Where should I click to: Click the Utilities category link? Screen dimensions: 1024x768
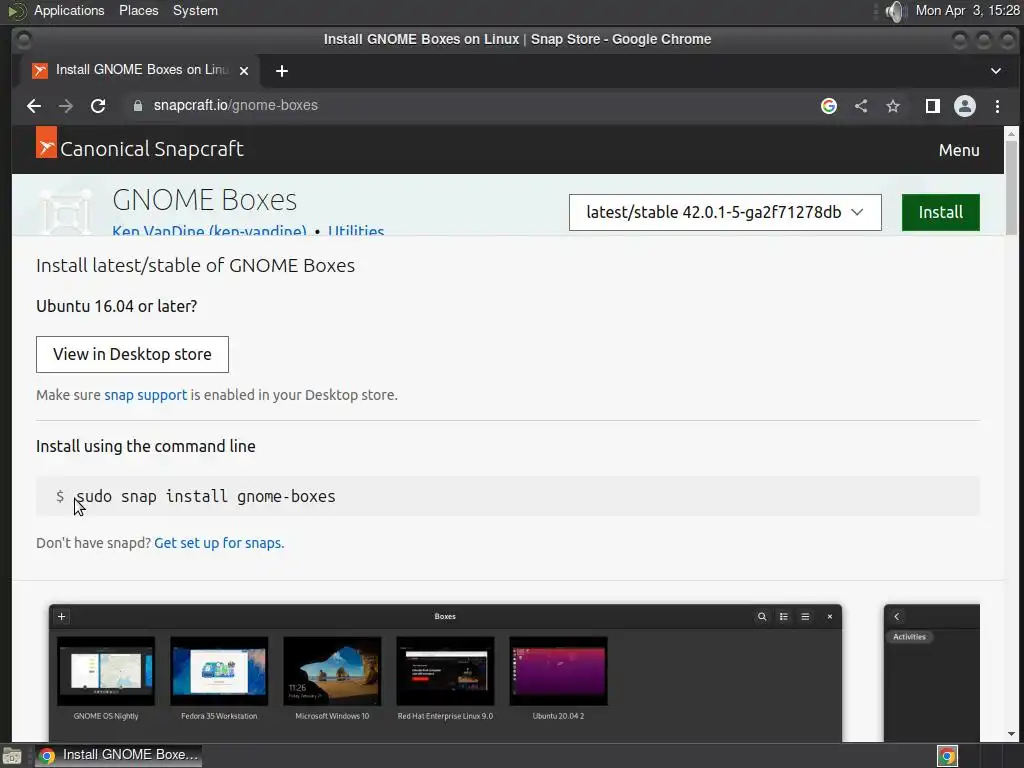pos(356,230)
